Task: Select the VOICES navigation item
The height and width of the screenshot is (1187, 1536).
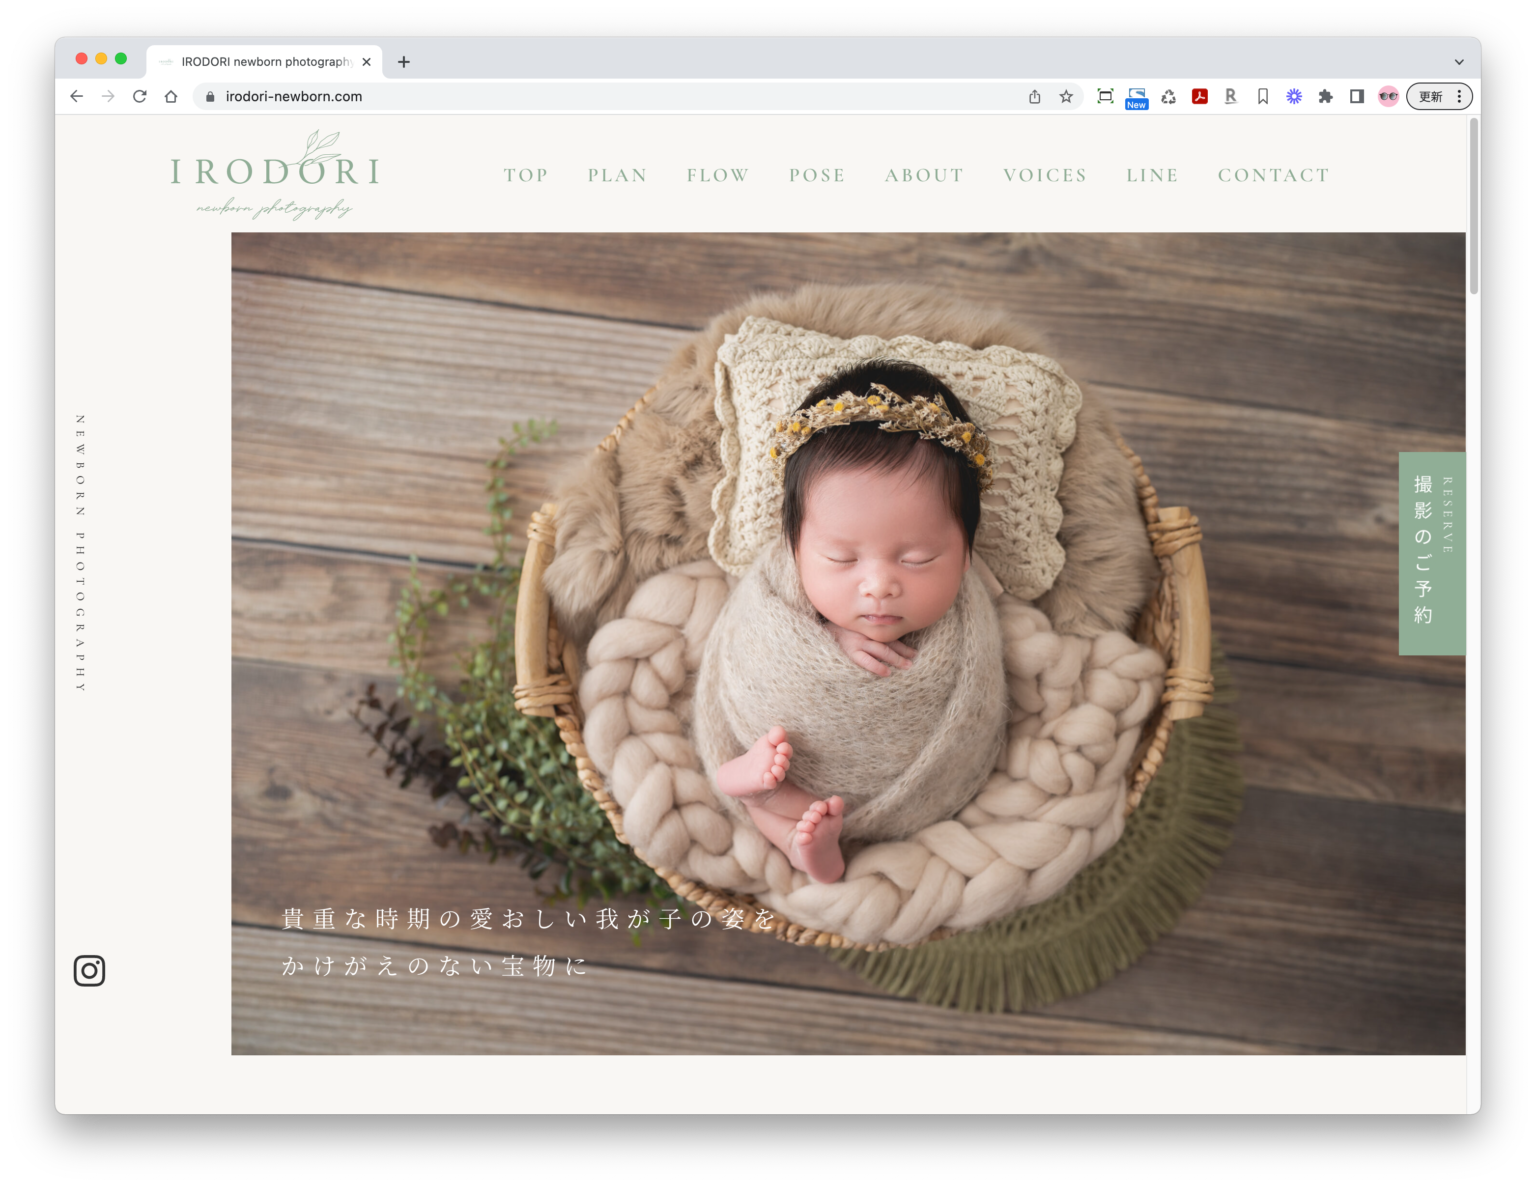Action: [x=1044, y=175]
